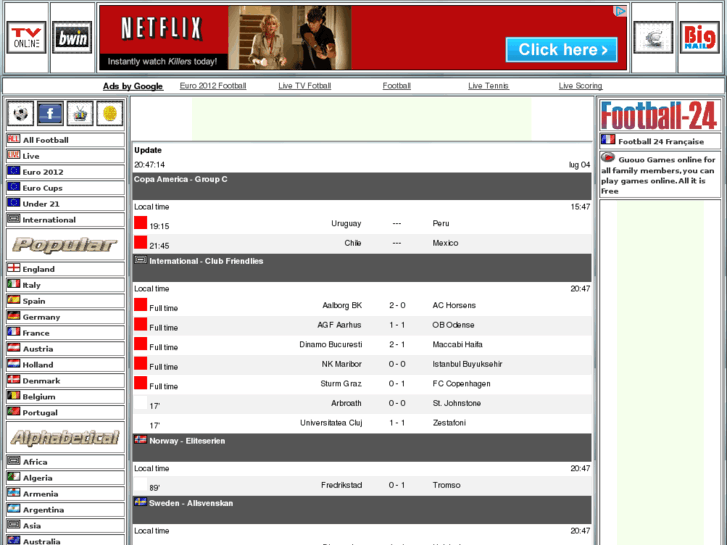Click the Sweden flag in Allsvenskan header

140,502
